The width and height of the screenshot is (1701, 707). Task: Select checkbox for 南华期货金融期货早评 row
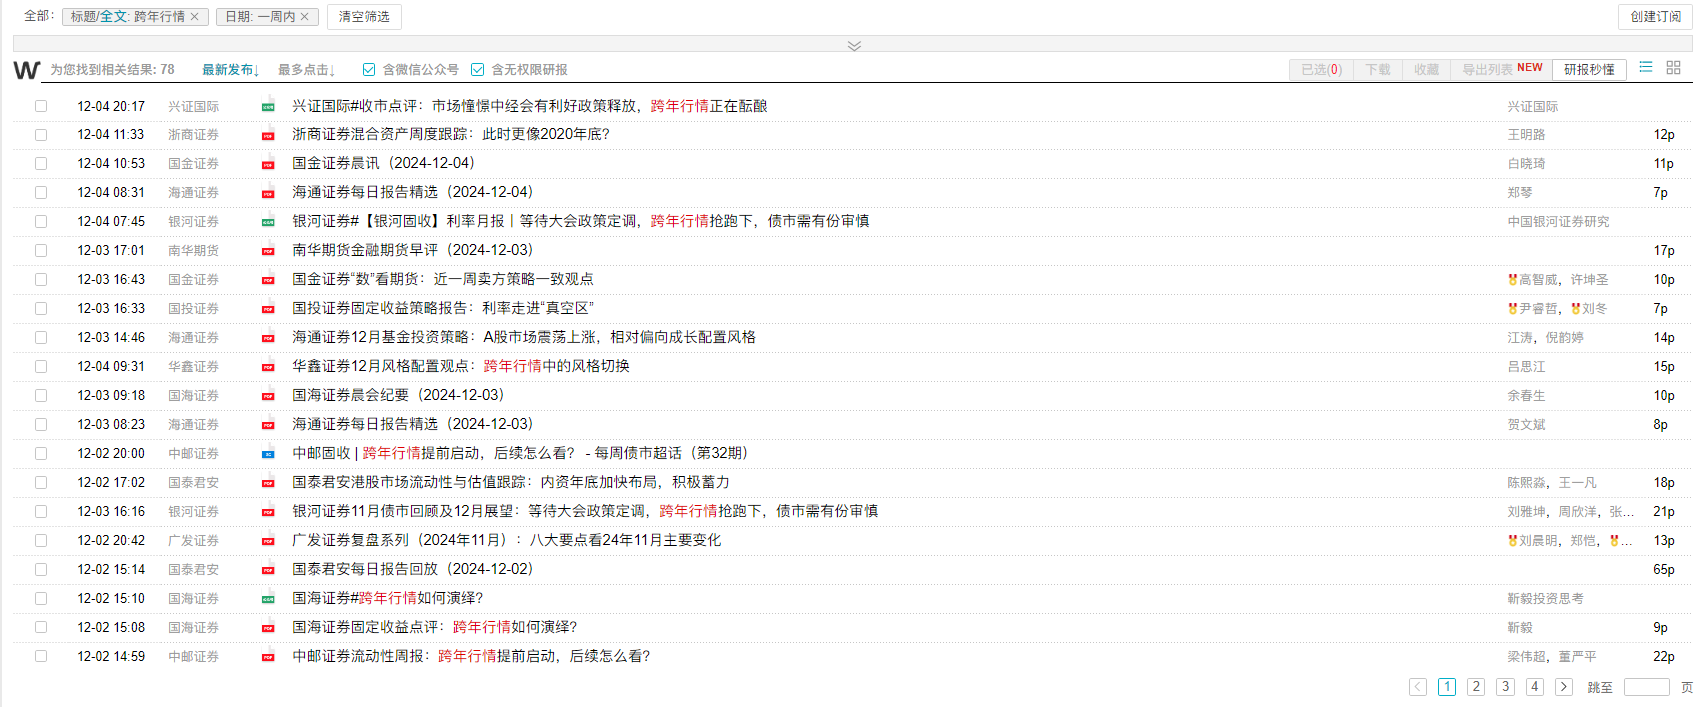41,250
